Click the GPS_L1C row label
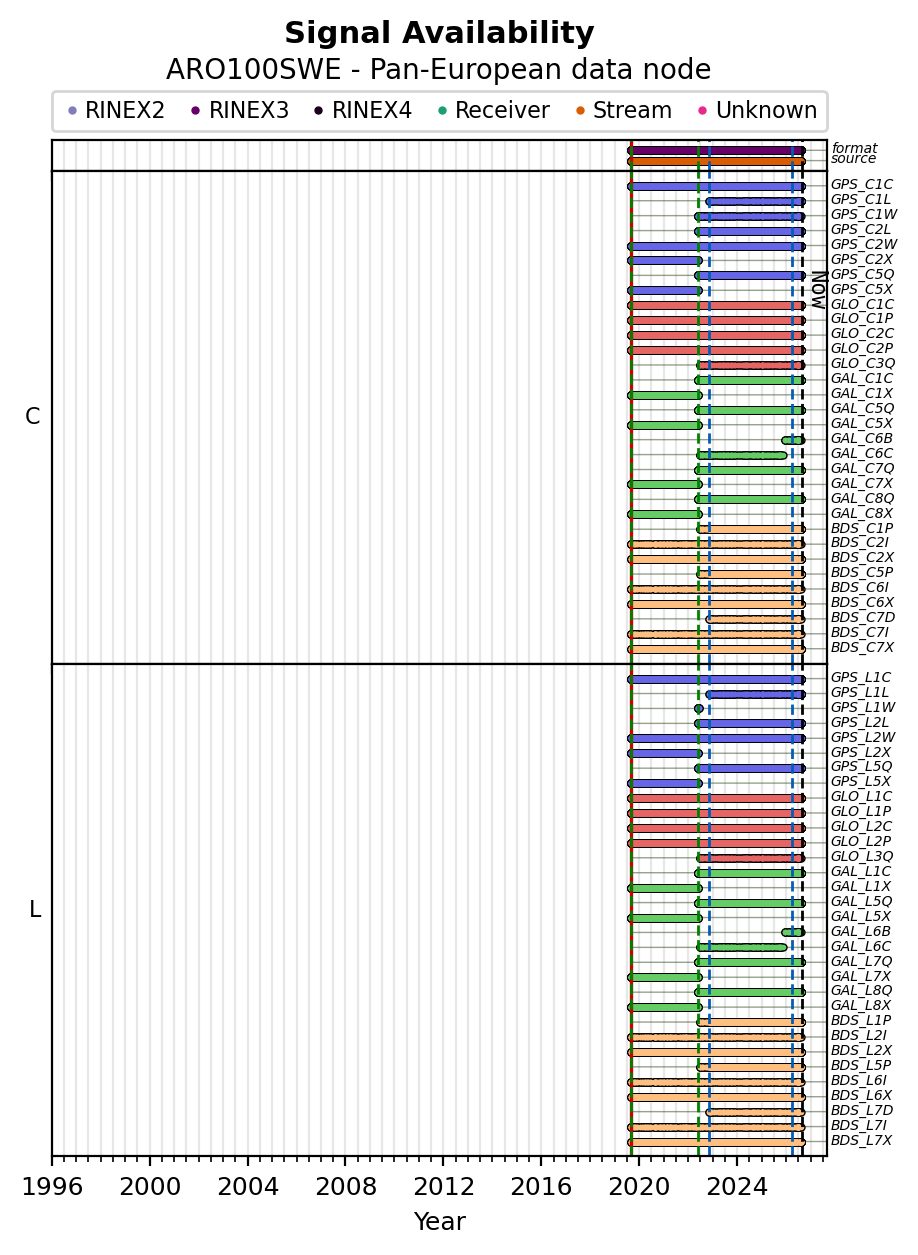 pos(861,677)
